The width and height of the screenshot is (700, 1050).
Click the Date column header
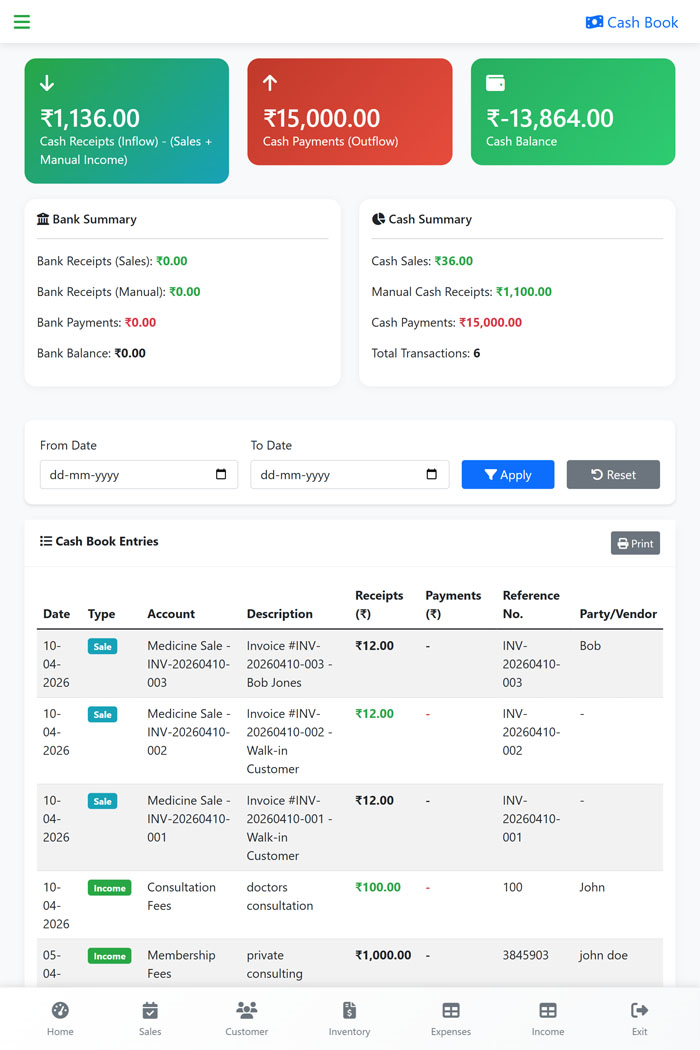(x=56, y=614)
